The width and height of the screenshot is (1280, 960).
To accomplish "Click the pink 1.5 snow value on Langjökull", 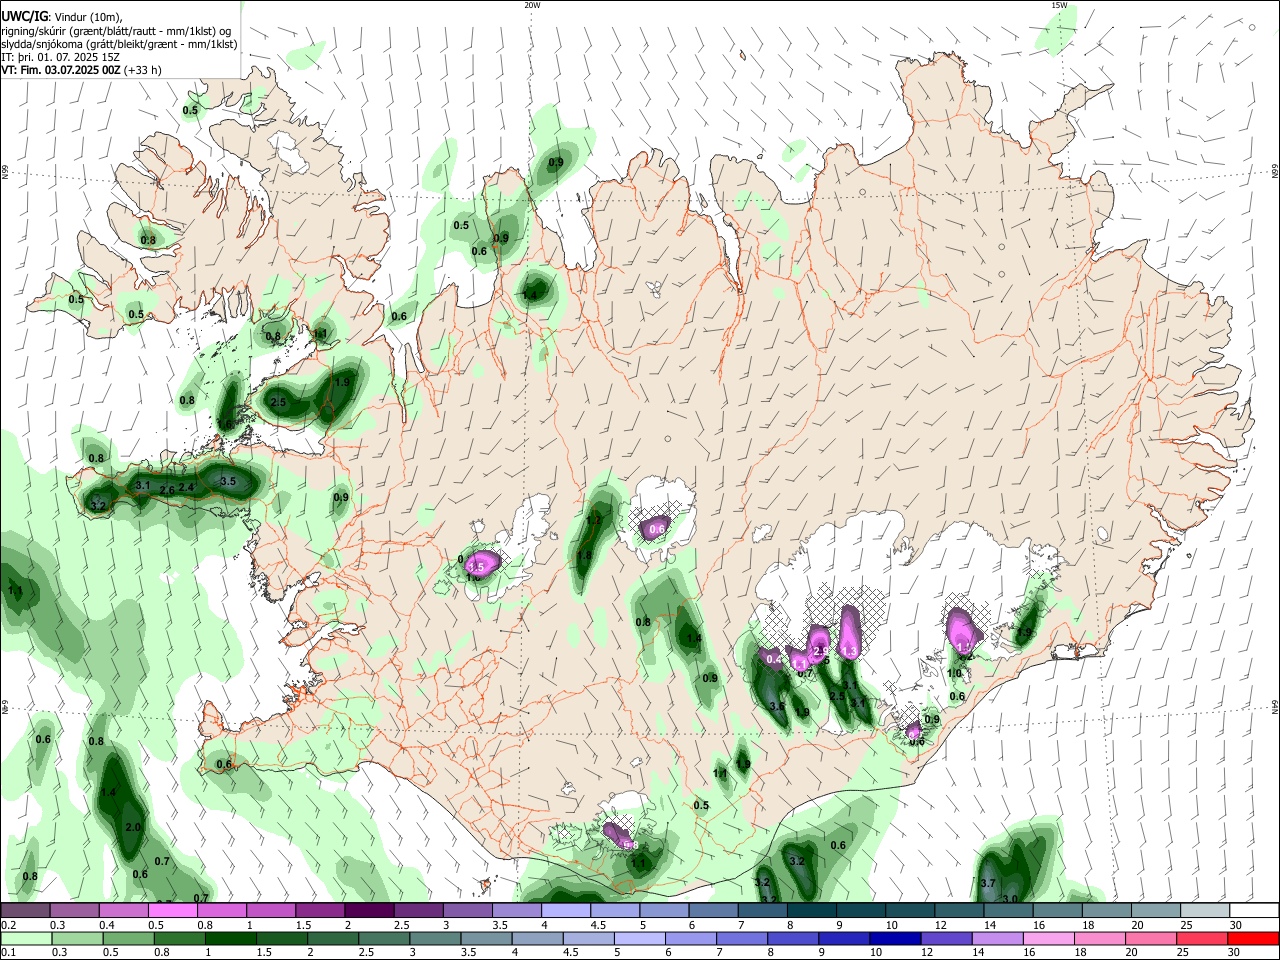I will 476,568.
